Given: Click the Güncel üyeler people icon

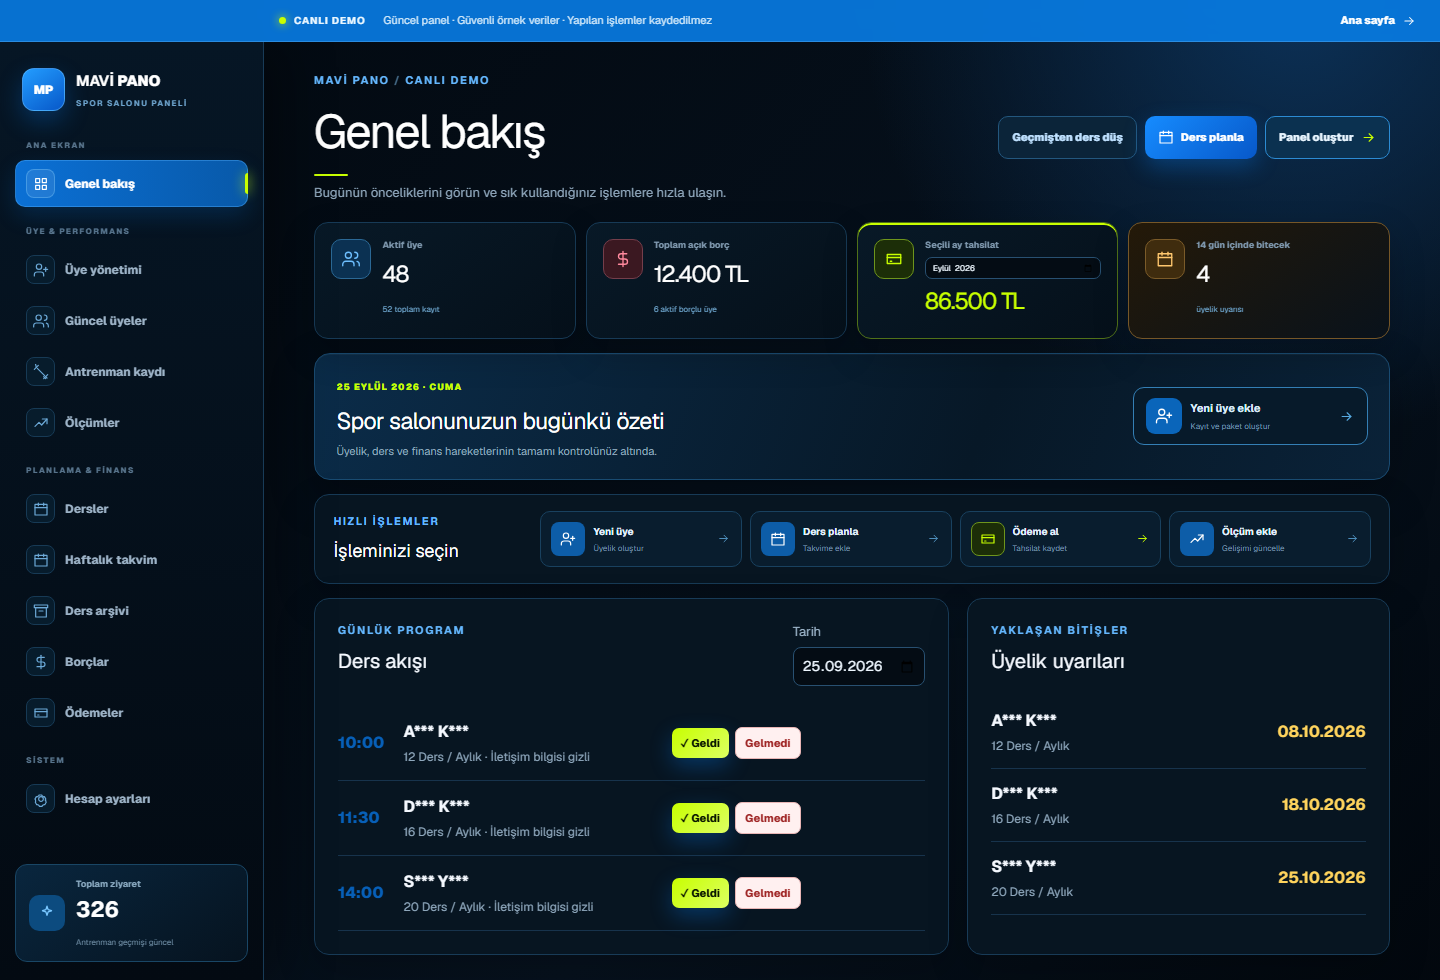Looking at the screenshot, I should pos(41,321).
